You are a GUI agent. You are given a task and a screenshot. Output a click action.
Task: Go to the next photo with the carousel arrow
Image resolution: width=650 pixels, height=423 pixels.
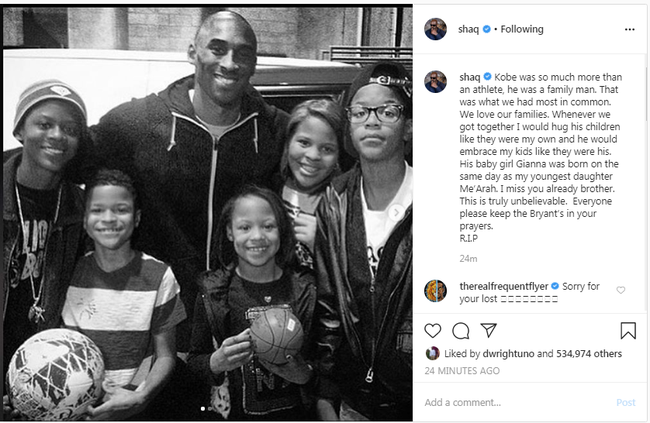pos(396,212)
